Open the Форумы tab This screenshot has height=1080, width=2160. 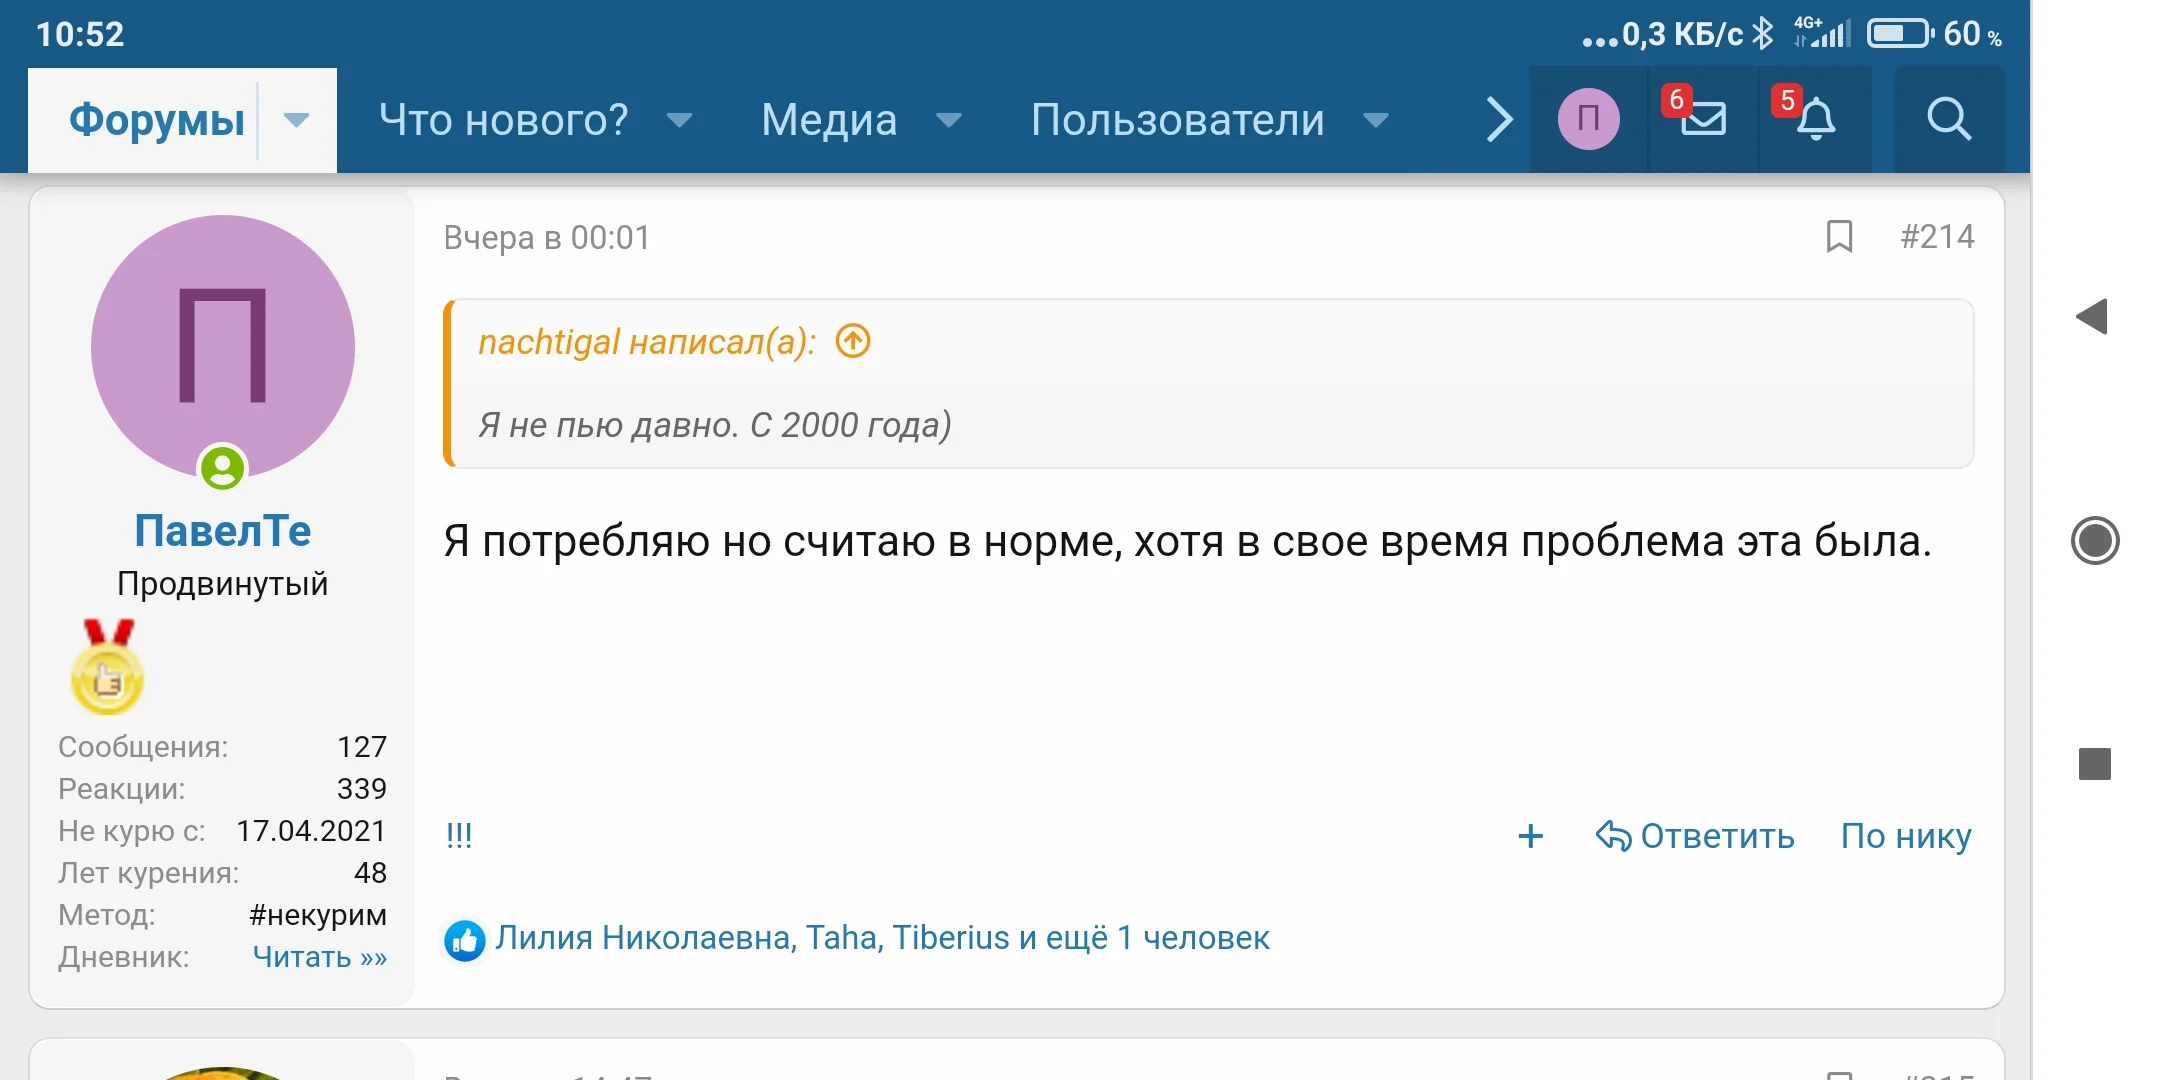click(x=157, y=121)
